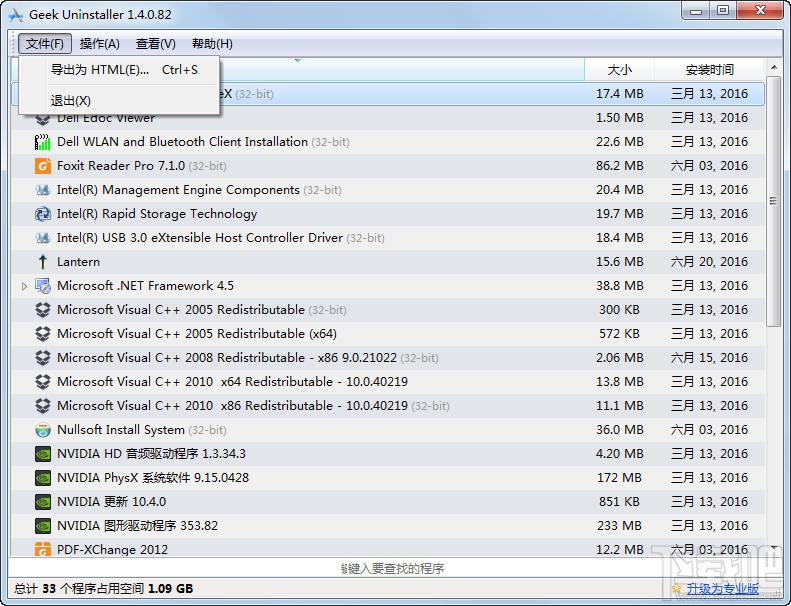Image resolution: width=791 pixels, height=606 pixels.
Task: Select Nullsoft Install System name
Action: (121, 430)
